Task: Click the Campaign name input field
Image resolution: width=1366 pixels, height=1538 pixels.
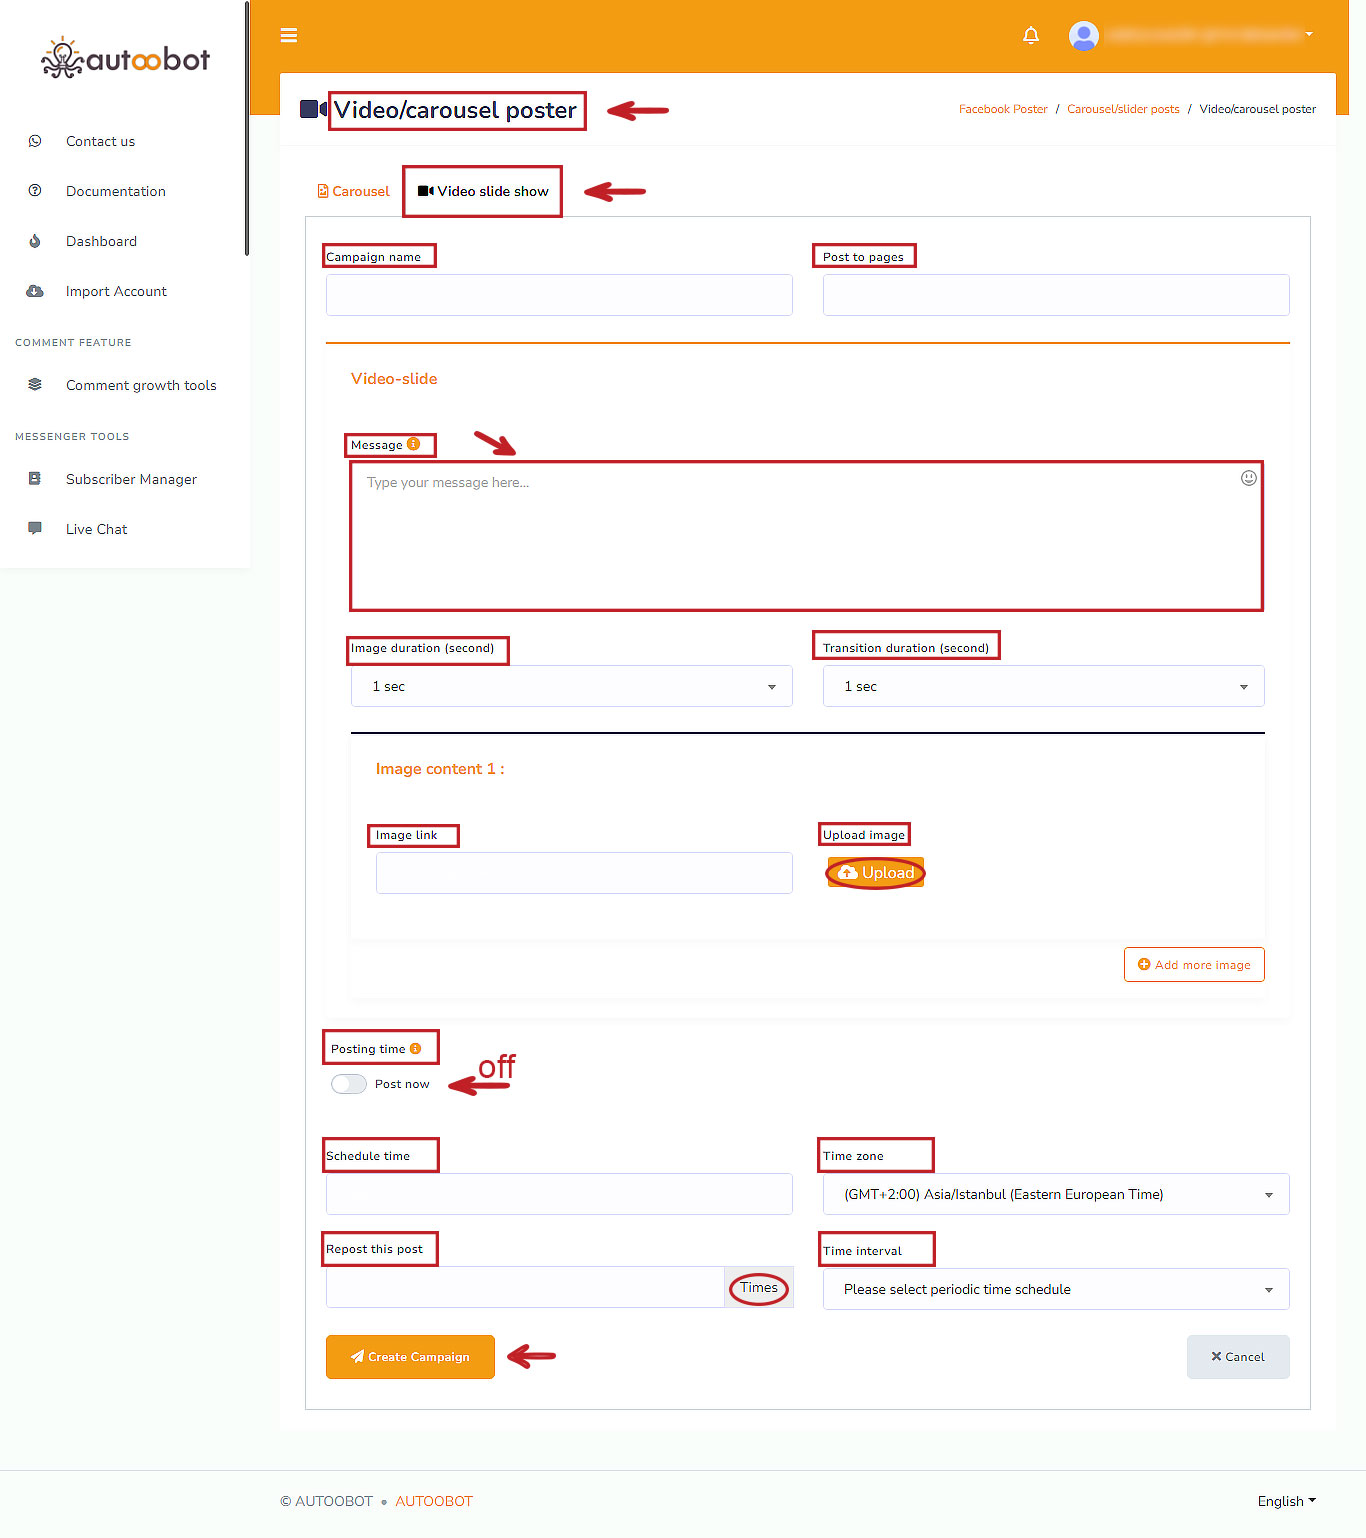Action: (x=559, y=295)
